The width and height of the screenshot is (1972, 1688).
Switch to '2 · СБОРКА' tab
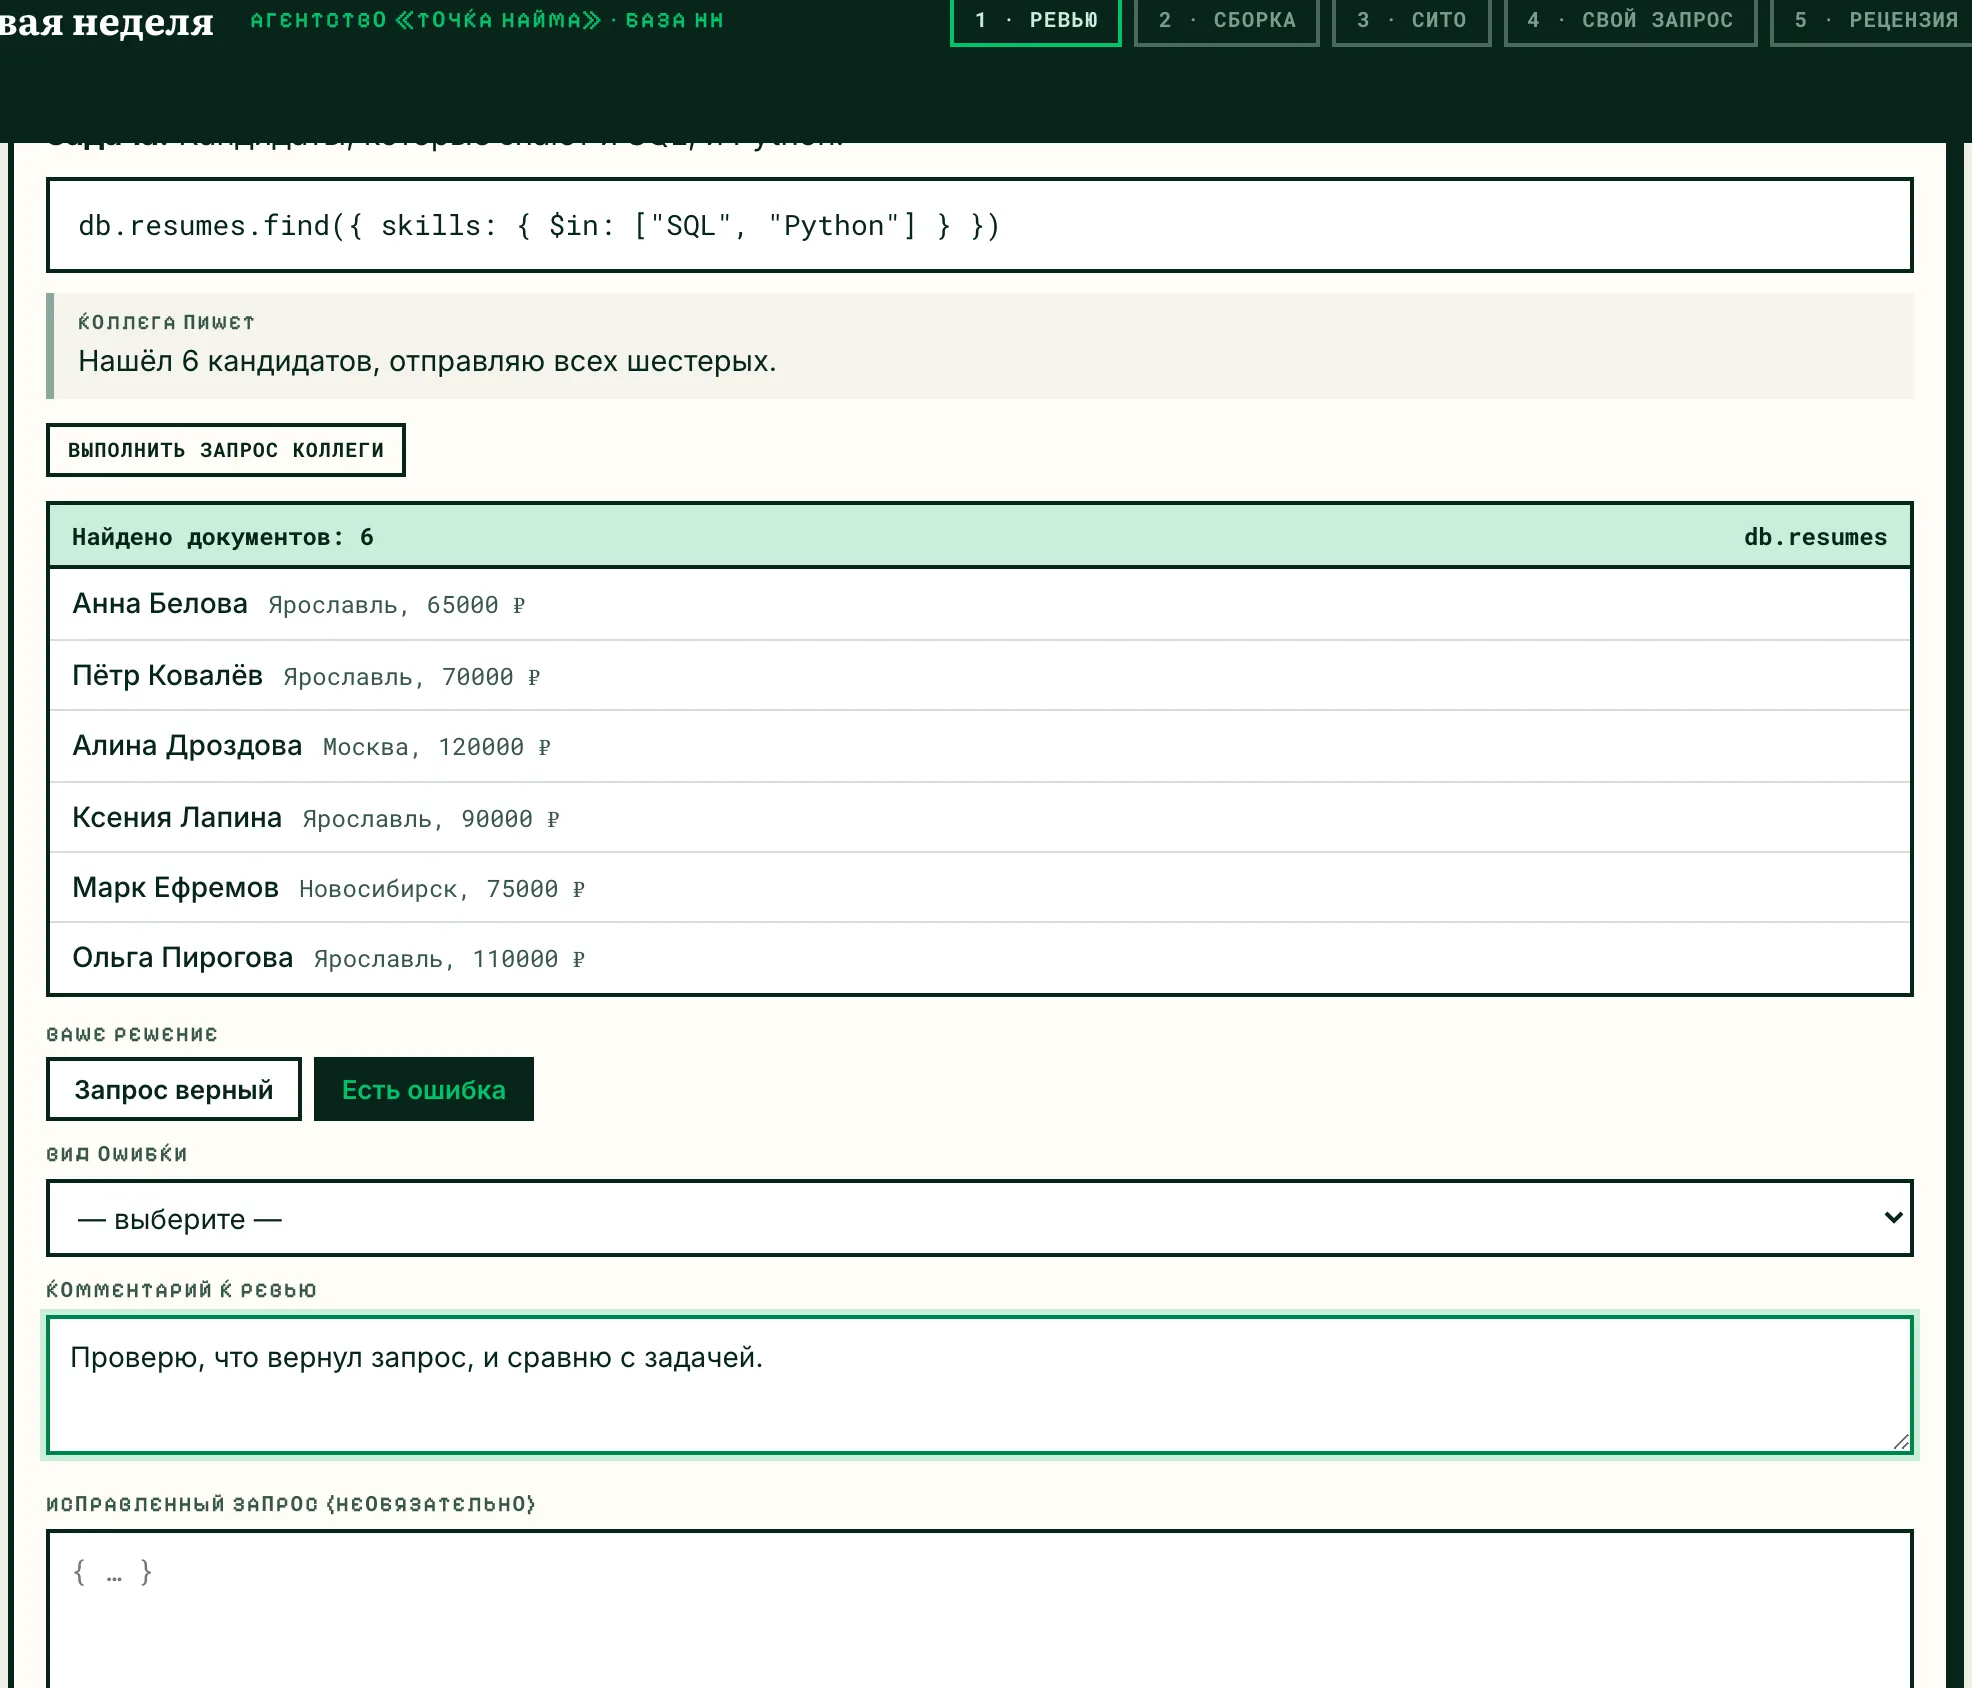tap(1227, 21)
